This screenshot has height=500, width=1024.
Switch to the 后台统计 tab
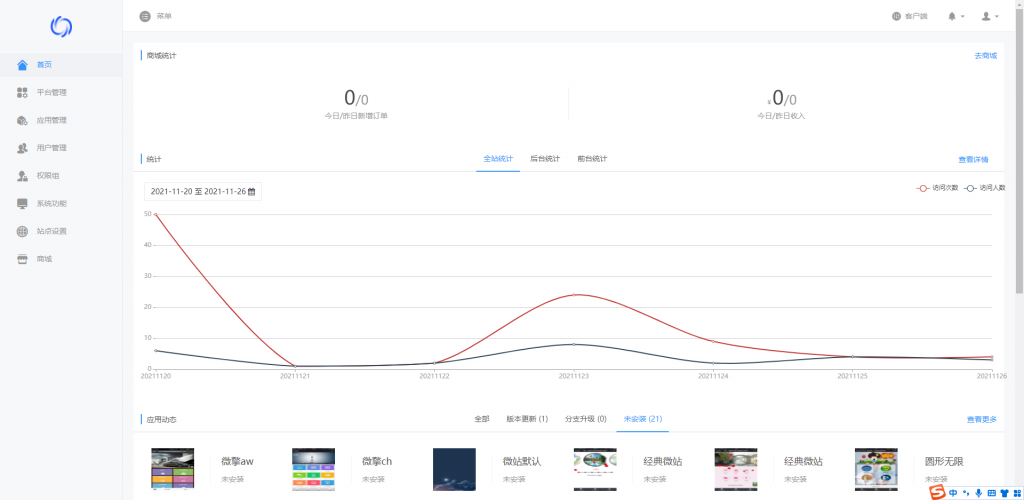pyautogui.click(x=545, y=159)
